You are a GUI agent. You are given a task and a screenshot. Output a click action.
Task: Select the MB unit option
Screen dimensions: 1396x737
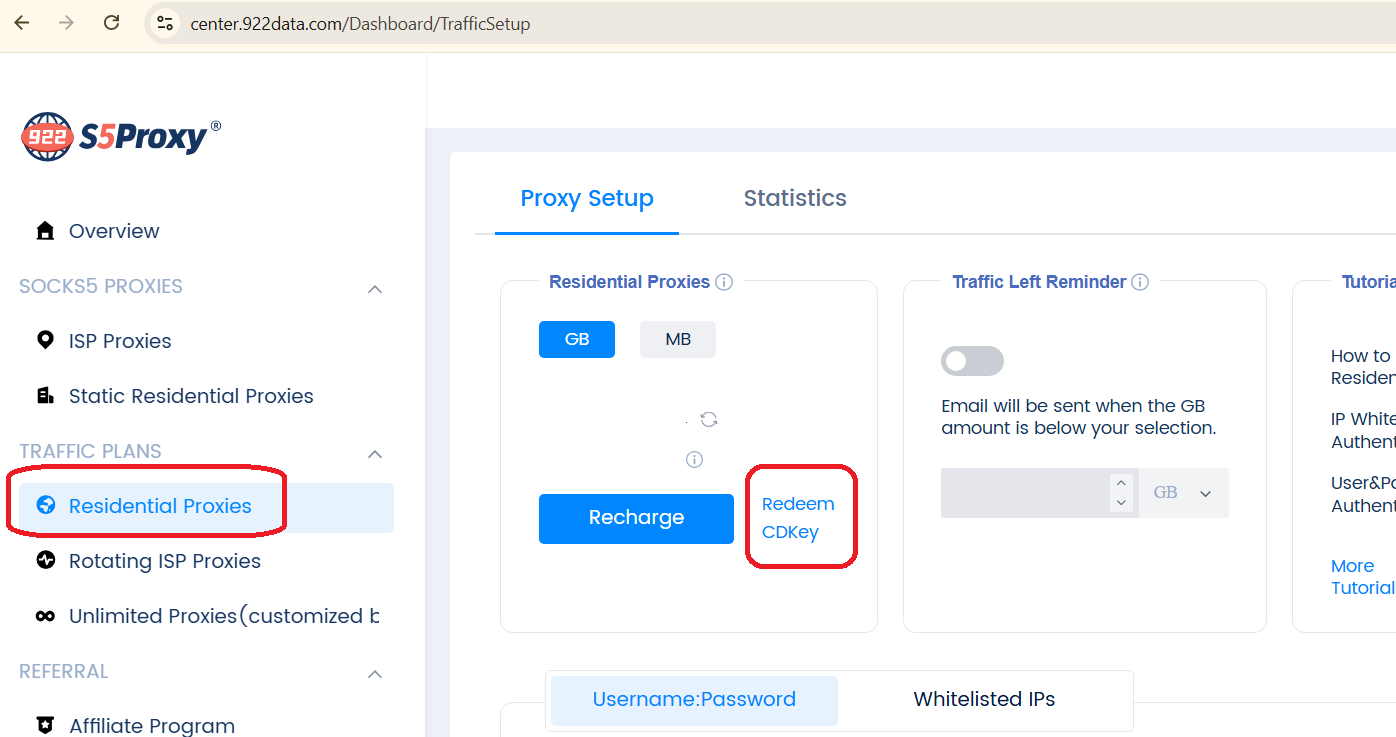[x=678, y=339]
